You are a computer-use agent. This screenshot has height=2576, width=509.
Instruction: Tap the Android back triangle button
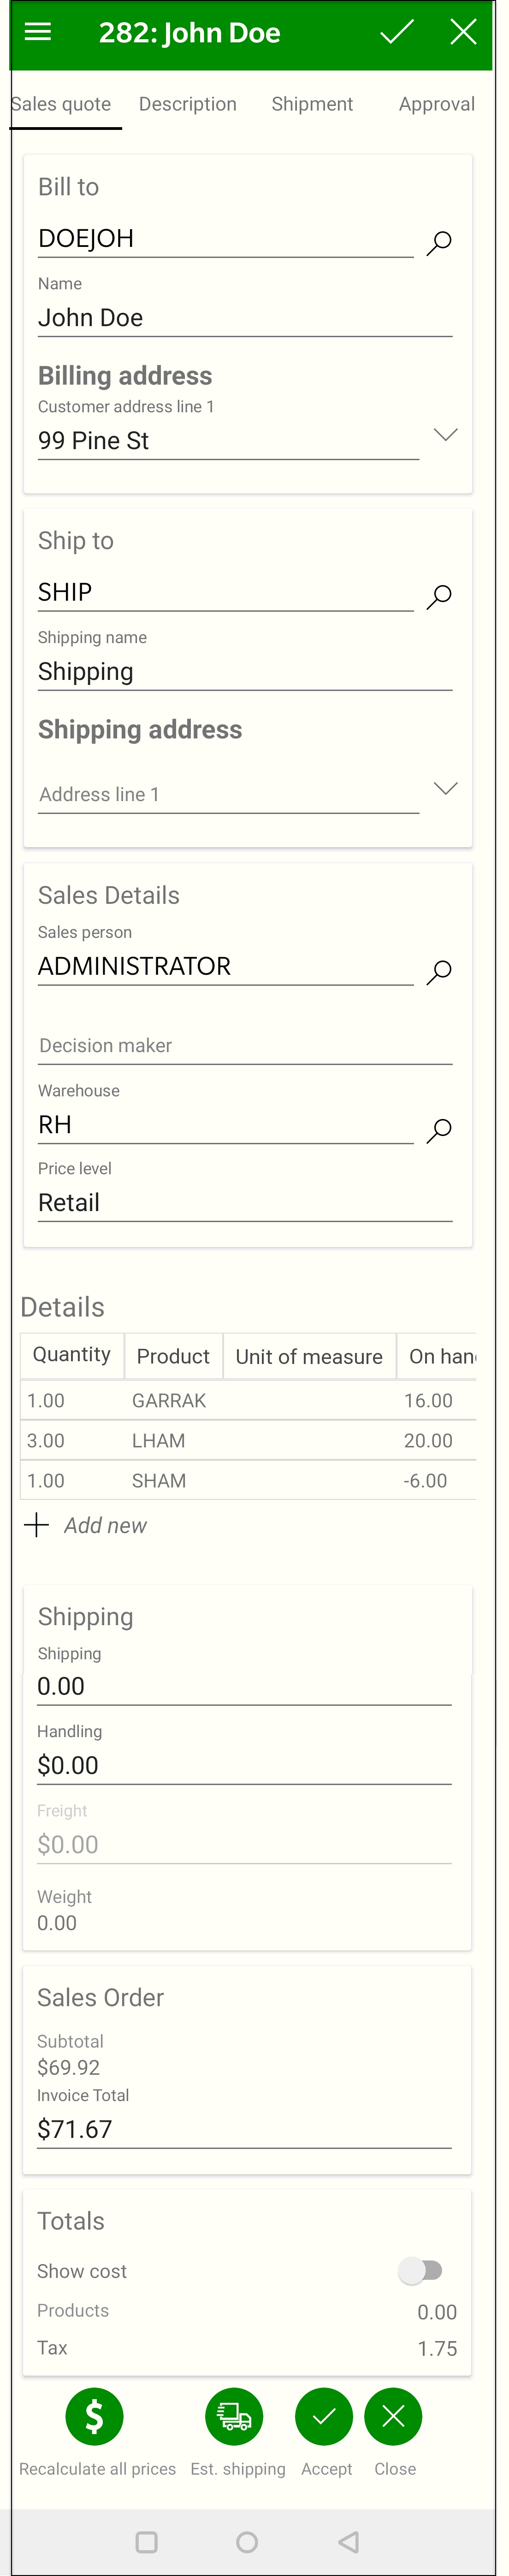(x=348, y=2541)
